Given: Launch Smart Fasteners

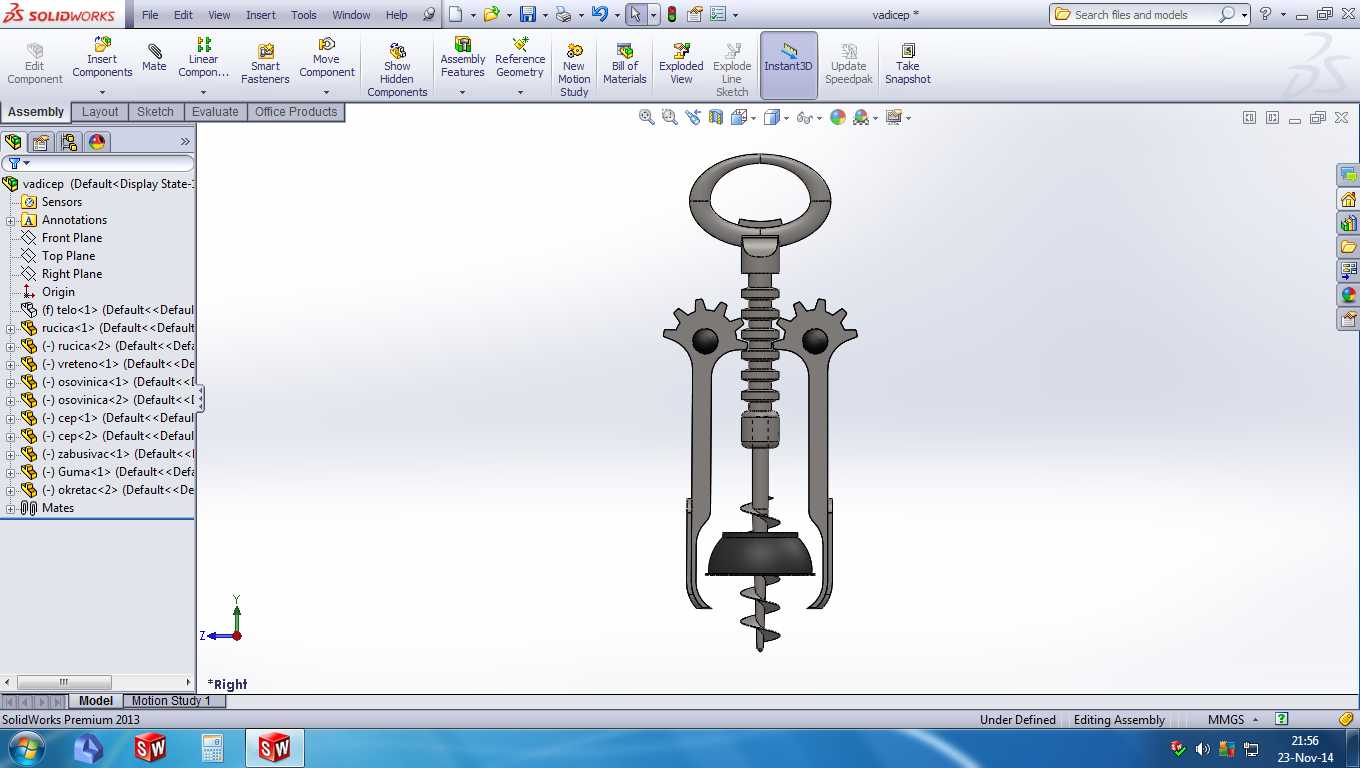Looking at the screenshot, I should point(265,65).
